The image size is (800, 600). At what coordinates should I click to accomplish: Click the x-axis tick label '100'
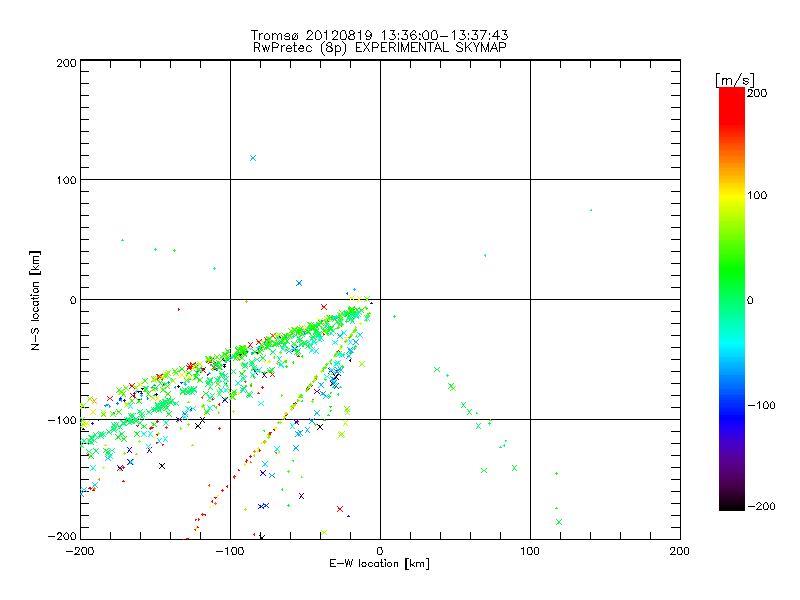[530, 551]
